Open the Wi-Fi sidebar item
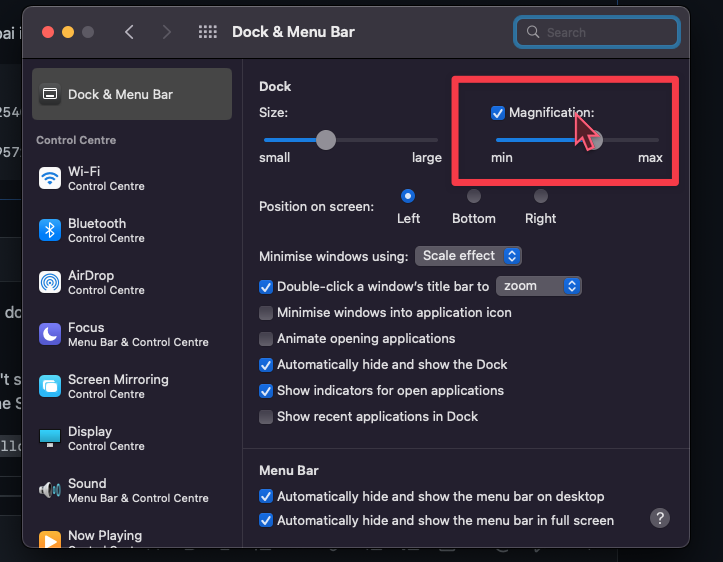723x562 pixels. tap(131, 178)
